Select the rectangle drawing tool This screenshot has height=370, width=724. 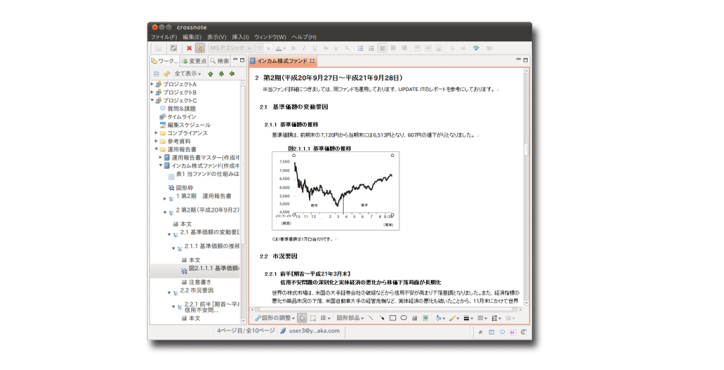pos(393,318)
